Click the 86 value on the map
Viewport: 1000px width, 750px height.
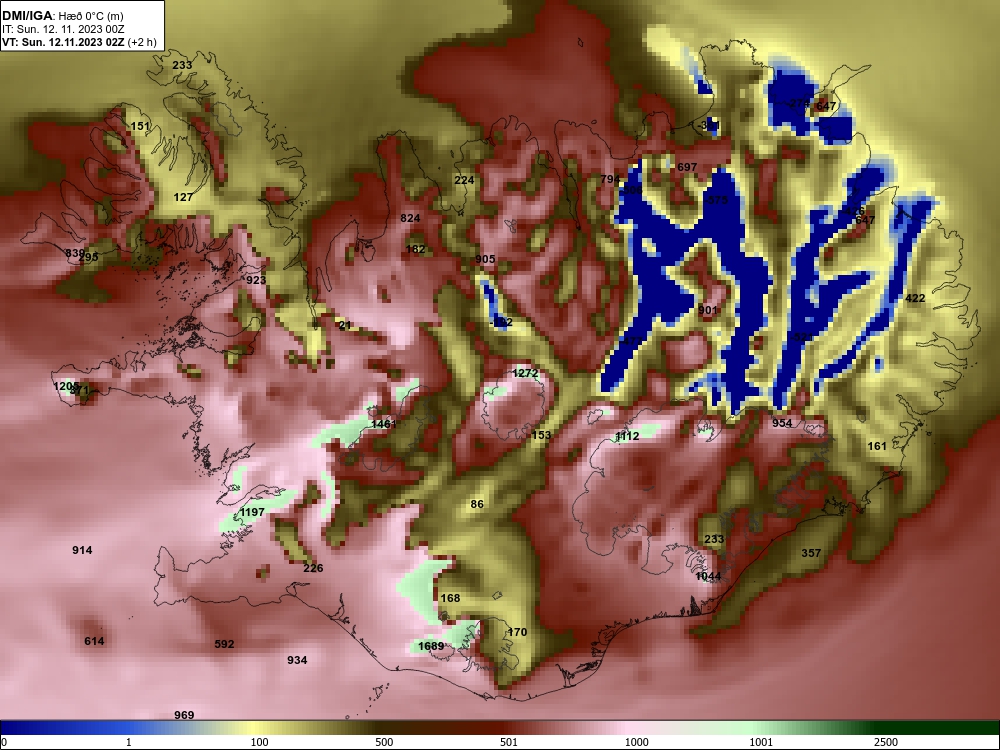click(x=477, y=504)
